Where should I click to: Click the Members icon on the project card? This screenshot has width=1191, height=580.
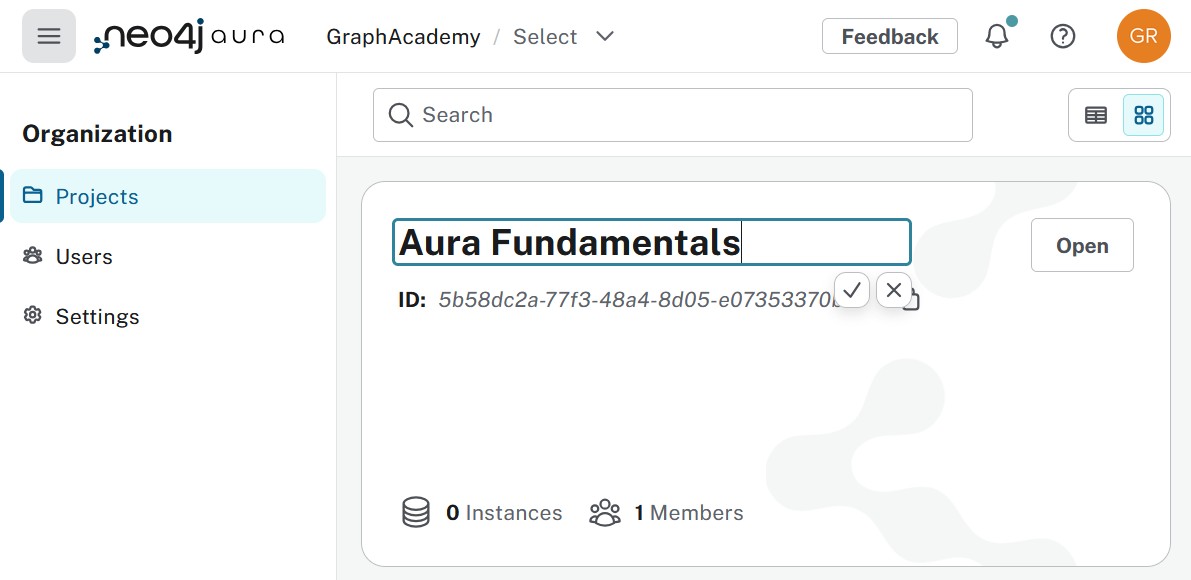click(x=605, y=512)
